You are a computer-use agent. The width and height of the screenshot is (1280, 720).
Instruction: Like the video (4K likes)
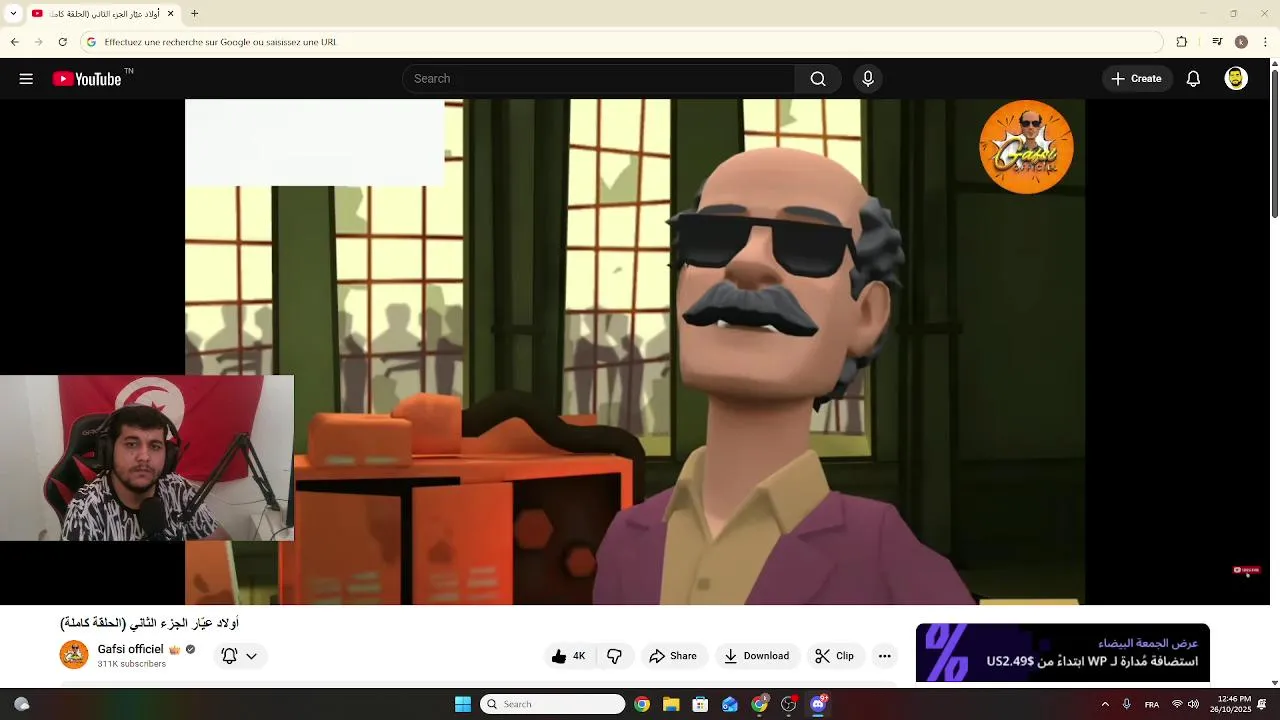pos(570,656)
